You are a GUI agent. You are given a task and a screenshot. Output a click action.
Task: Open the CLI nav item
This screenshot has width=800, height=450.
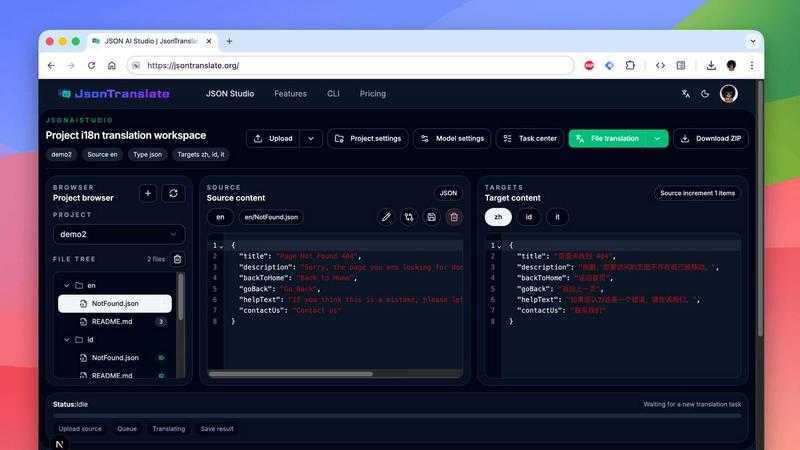pos(333,94)
